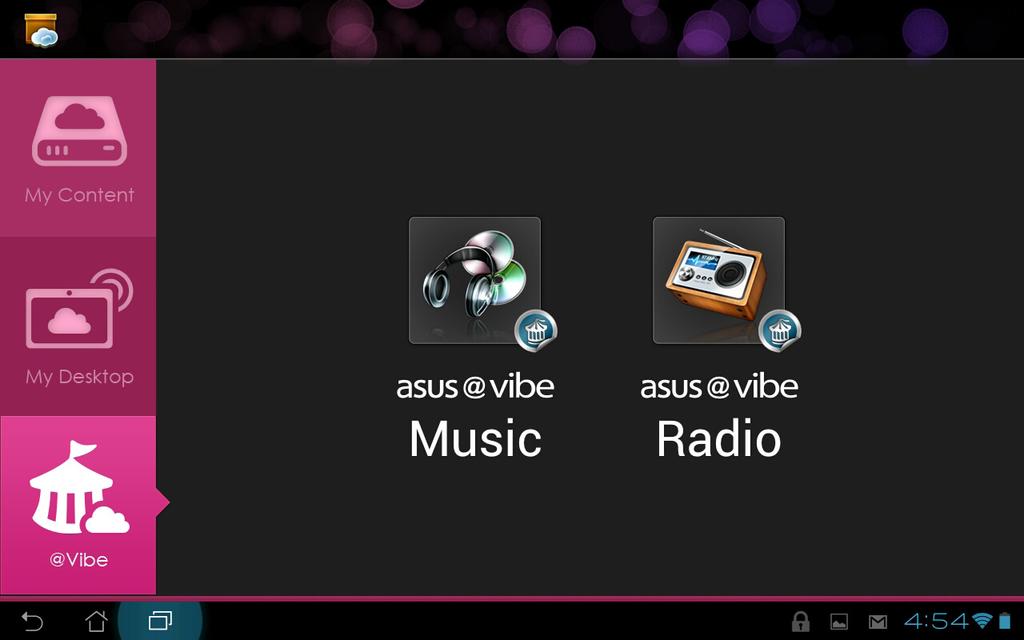Open the picture notification in the status bar
The height and width of the screenshot is (640, 1024).
pos(839,622)
